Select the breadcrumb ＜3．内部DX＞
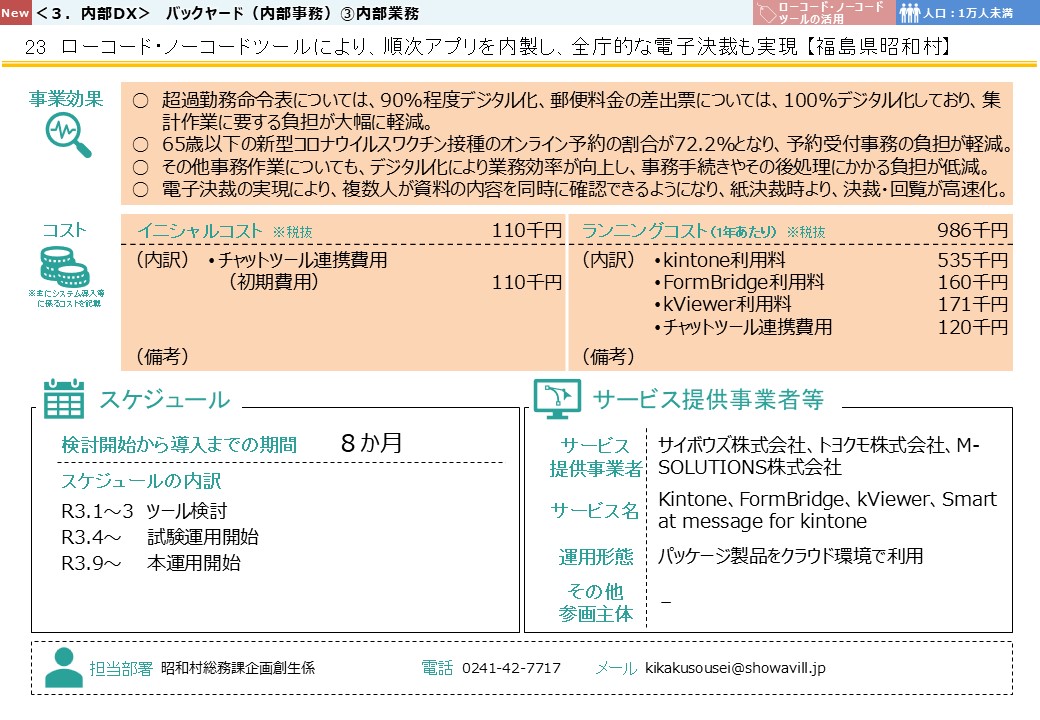1040x720 pixels. (x=93, y=13)
